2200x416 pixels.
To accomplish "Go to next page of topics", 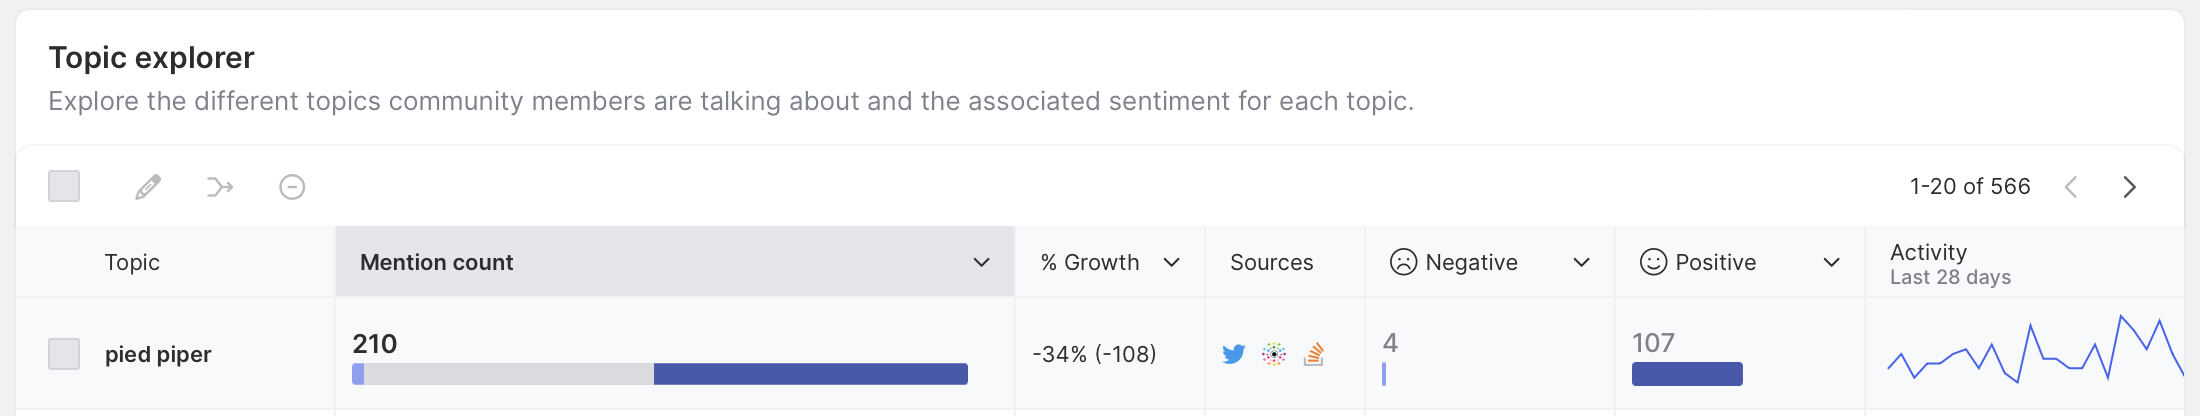I will click(x=2129, y=187).
